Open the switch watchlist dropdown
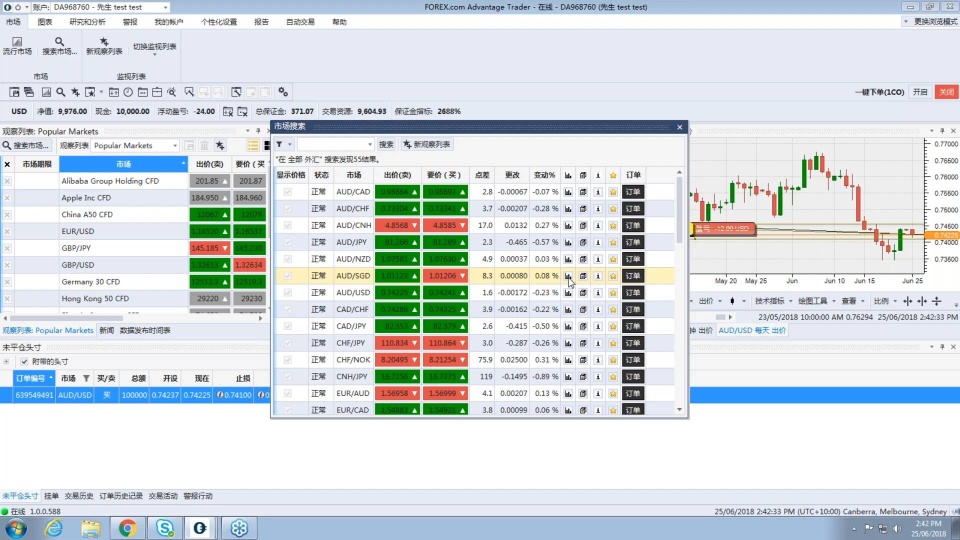 pos(154,46)
